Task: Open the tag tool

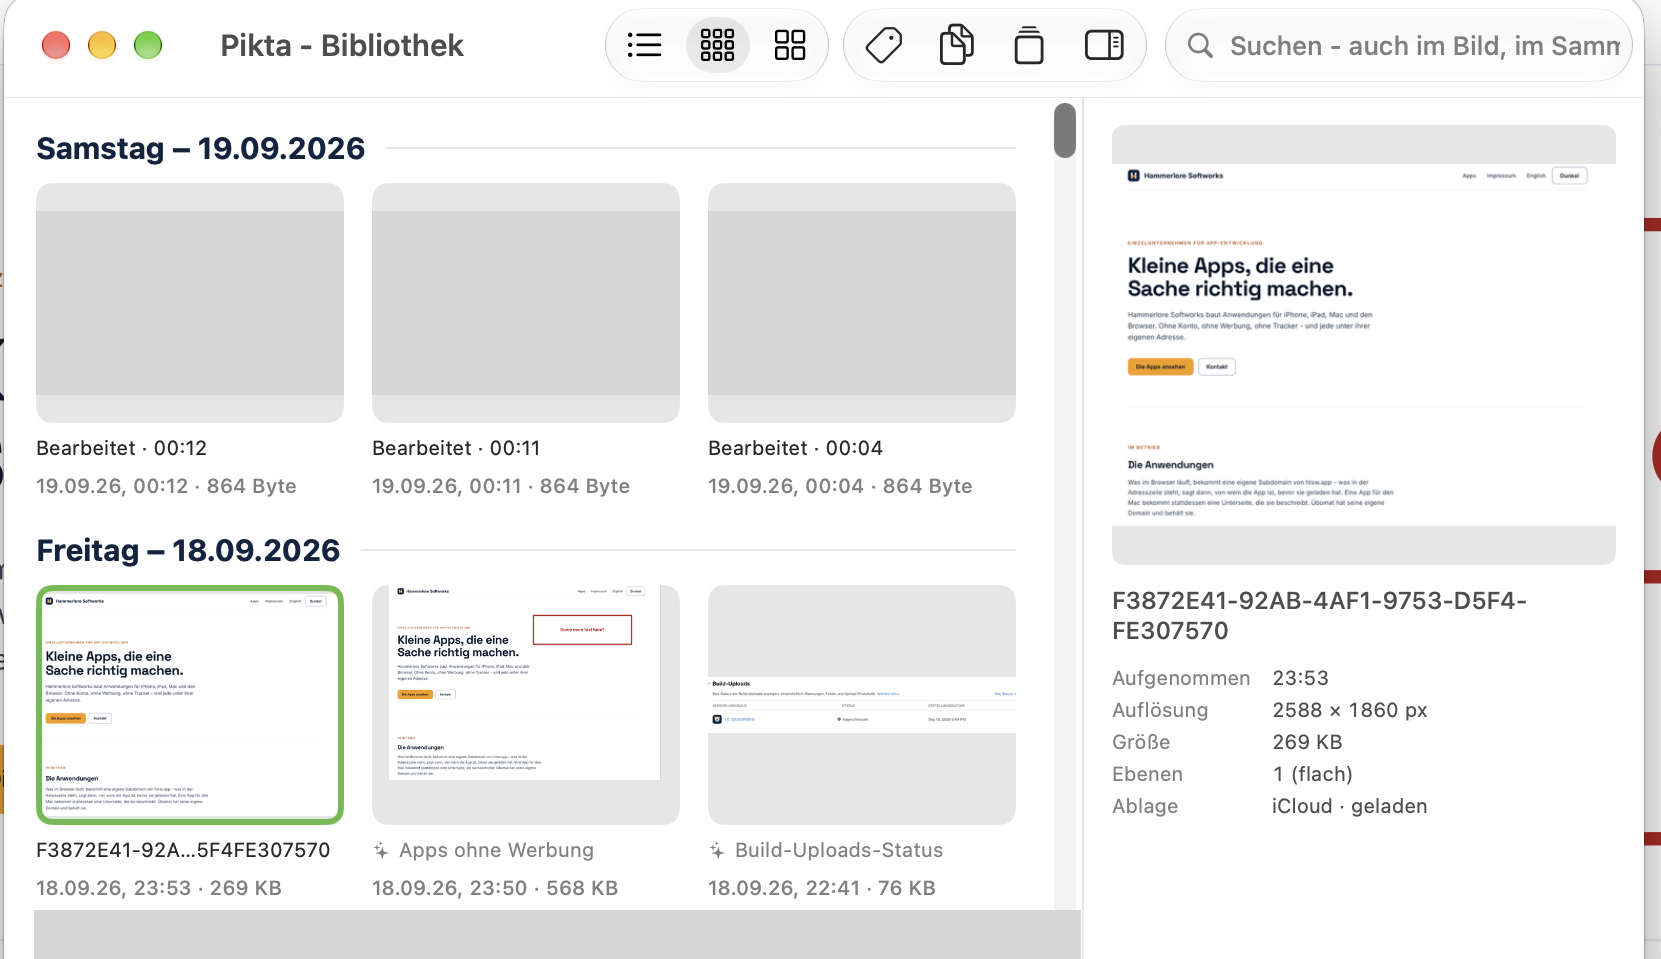Action: tap(884, 45)
